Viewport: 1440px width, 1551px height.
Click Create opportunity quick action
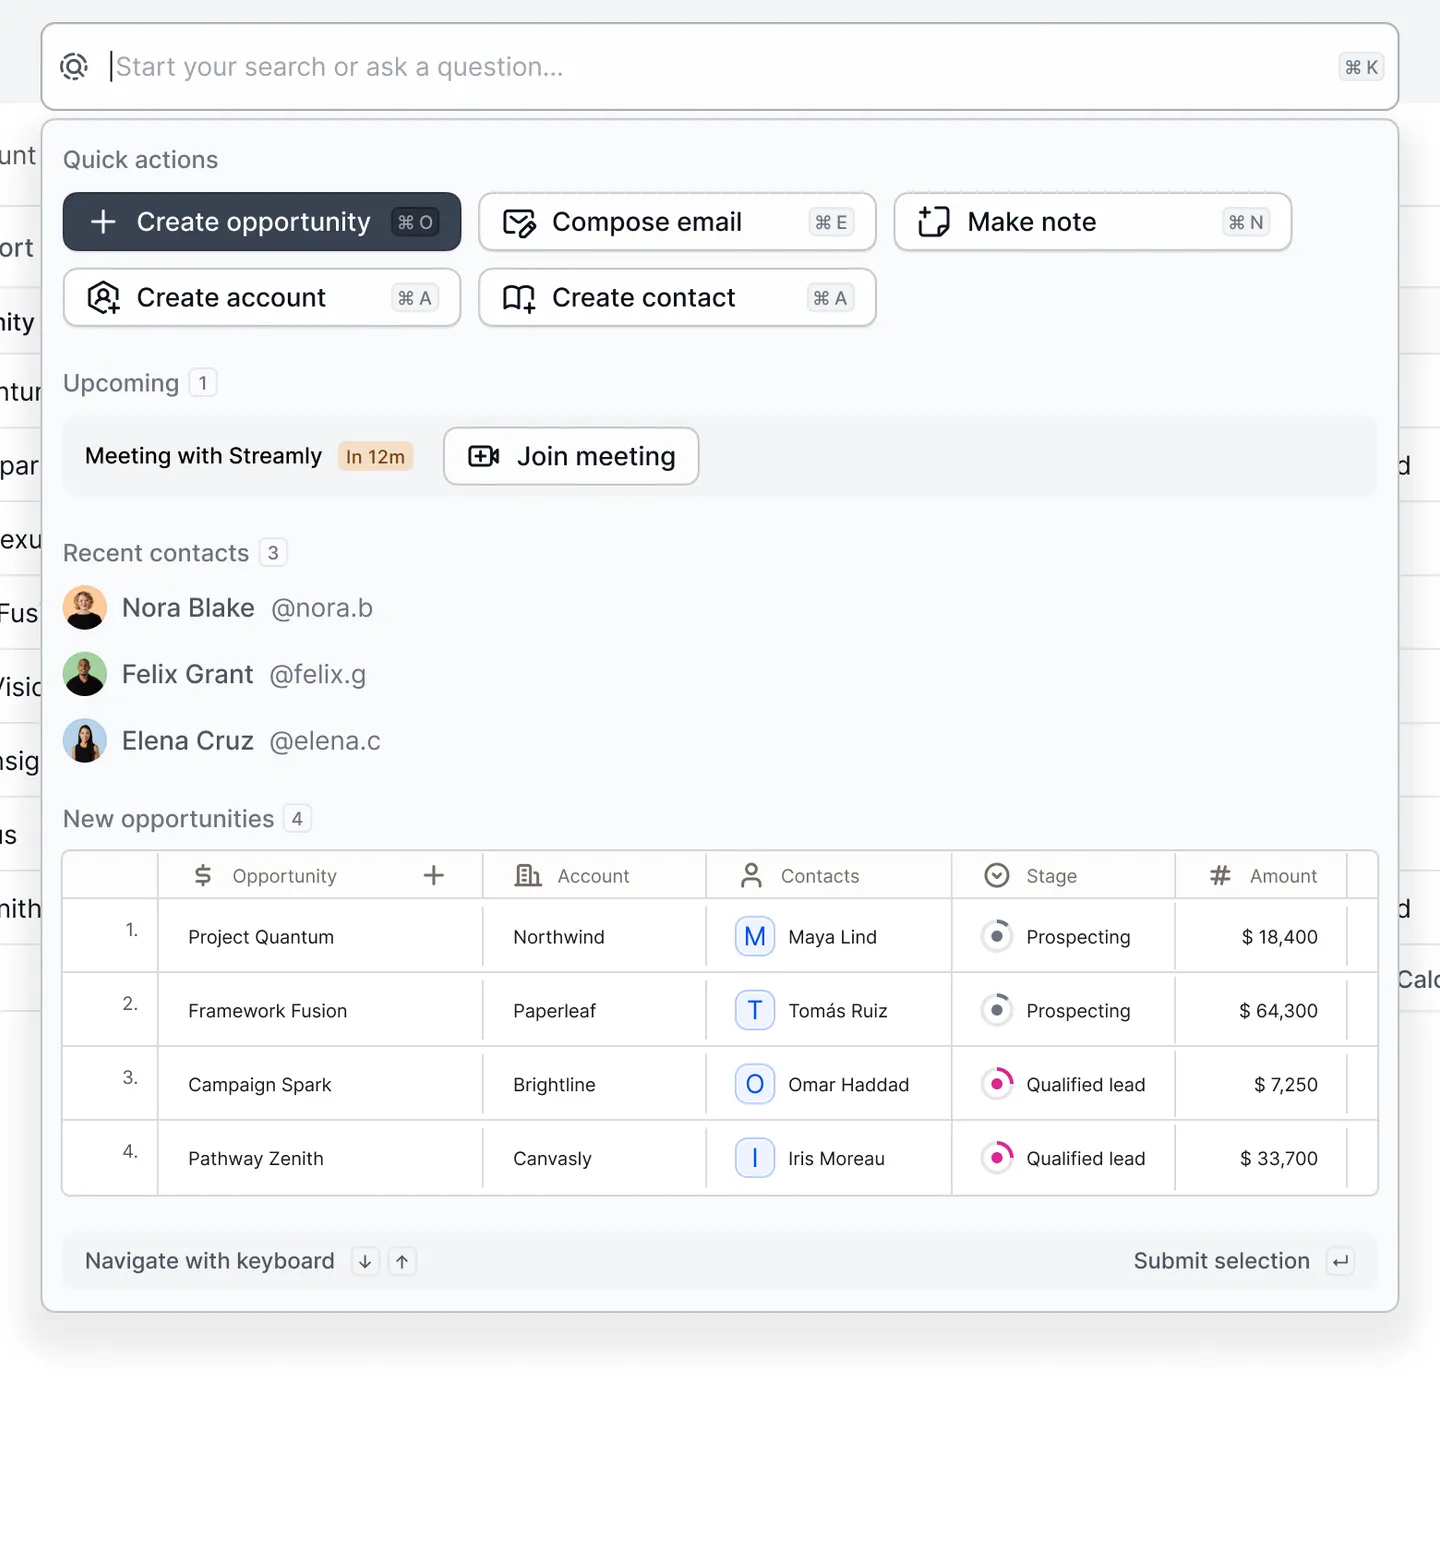(x=262, y=222)
